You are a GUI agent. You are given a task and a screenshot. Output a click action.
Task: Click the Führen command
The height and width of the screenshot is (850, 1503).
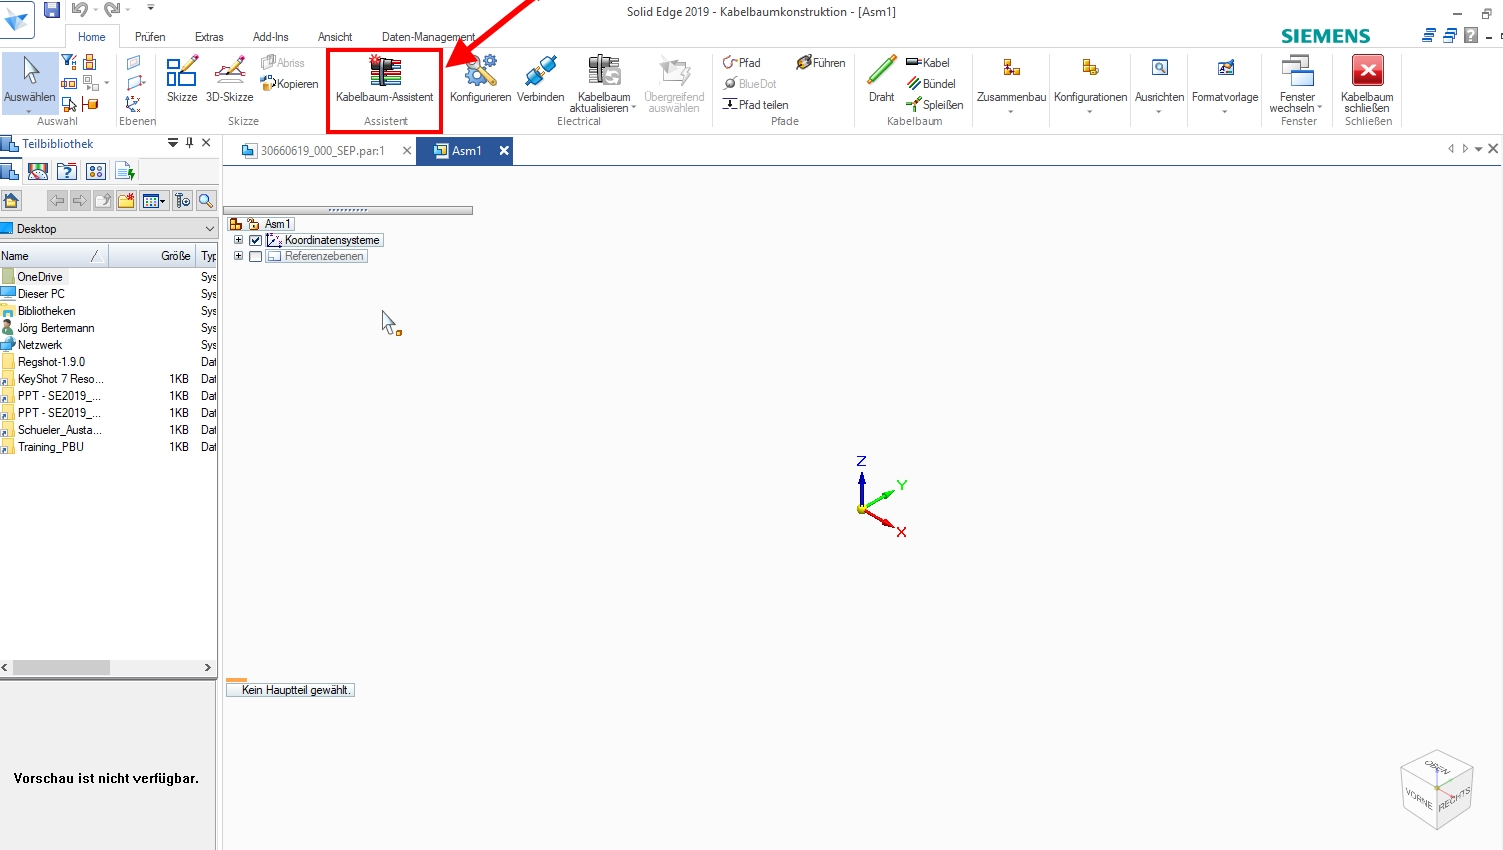(x=820, y=62)
